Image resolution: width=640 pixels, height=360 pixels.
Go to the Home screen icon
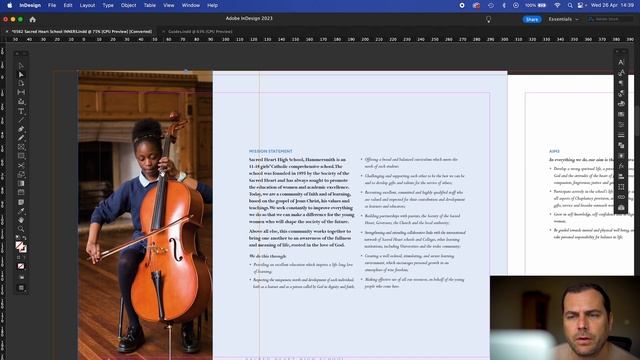[x=33, y=19]
